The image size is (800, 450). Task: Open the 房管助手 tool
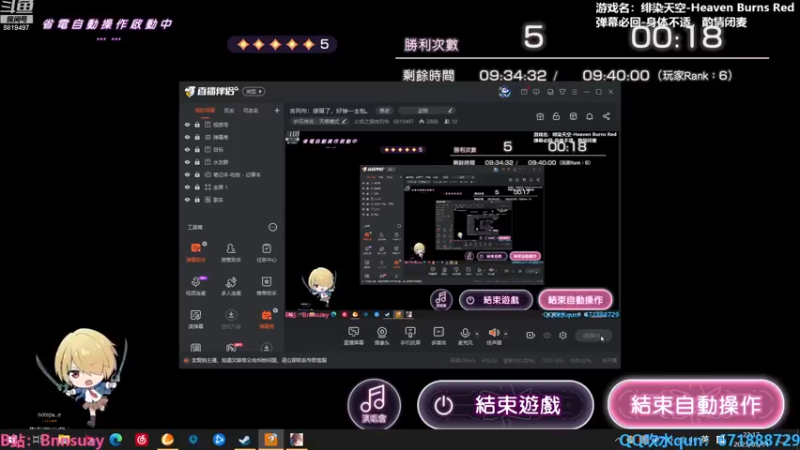pos(231,253)
